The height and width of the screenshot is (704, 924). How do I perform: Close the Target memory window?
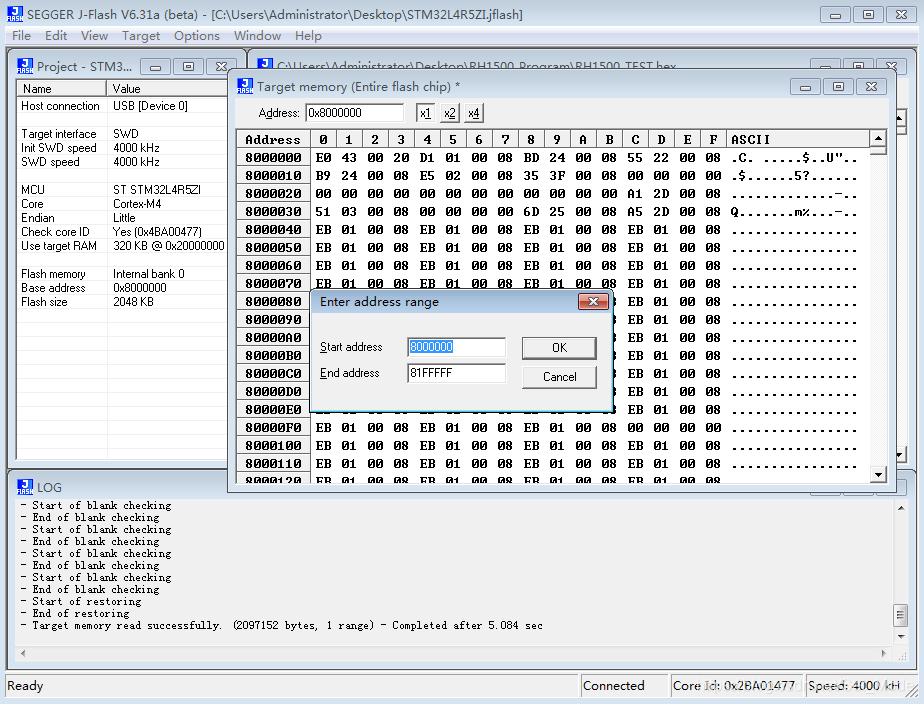tap(871, 87)
